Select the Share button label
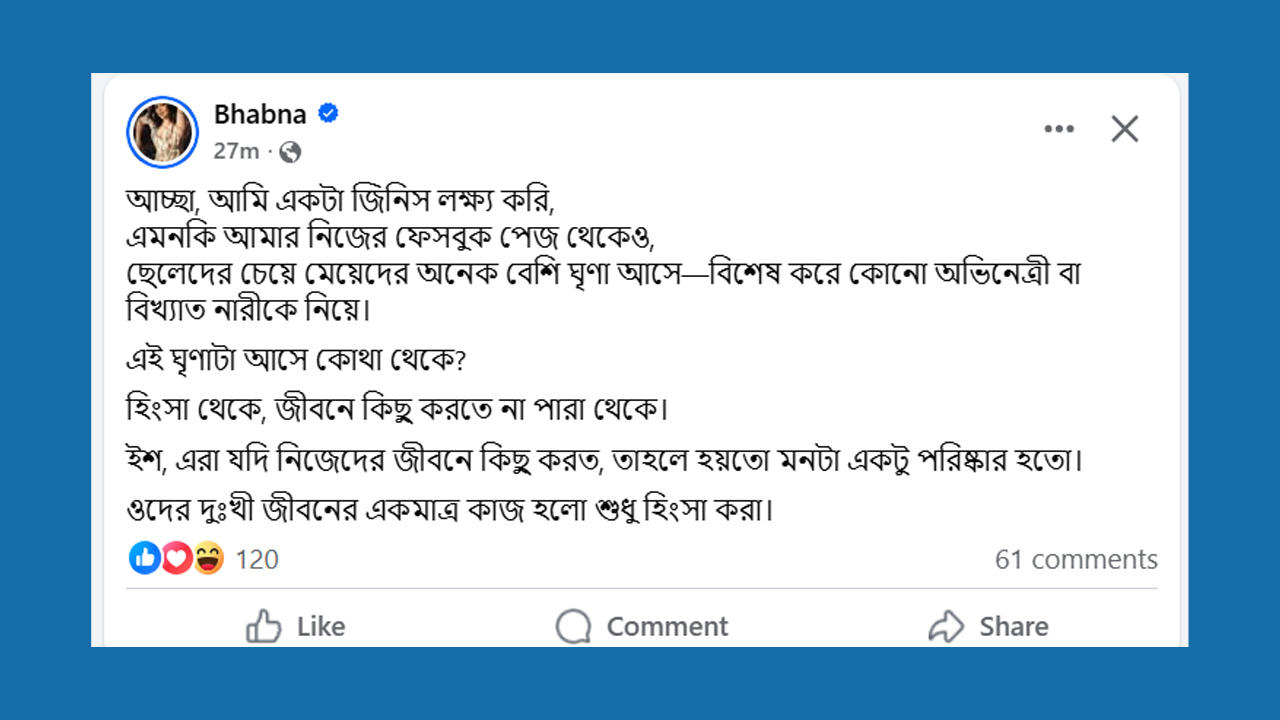1280x720 pixels. tap(1014, 627)
